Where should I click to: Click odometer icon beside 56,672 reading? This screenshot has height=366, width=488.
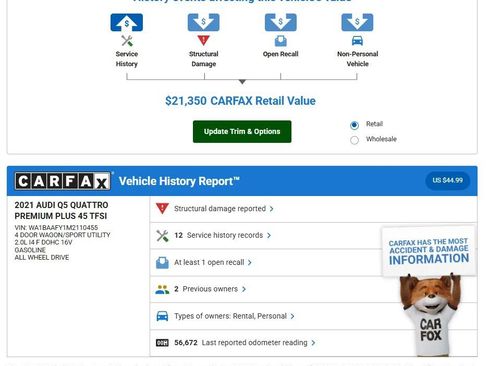tap(162, 343)
